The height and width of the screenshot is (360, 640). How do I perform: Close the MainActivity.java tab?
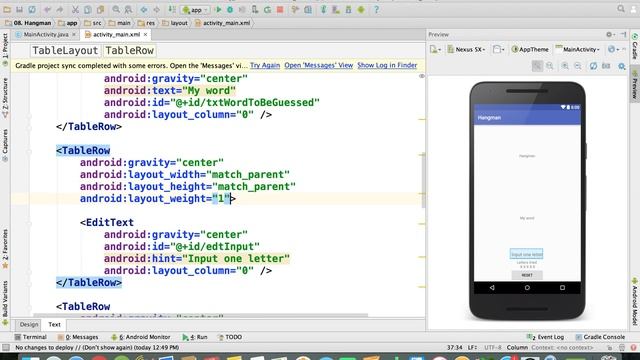click(x=74, y=35)
